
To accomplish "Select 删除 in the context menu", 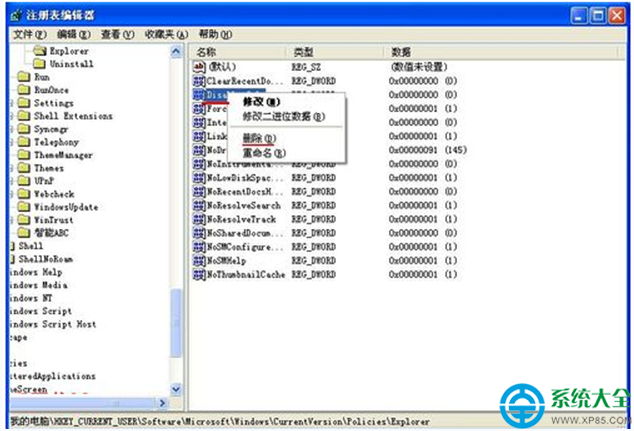I will point(257,138).
